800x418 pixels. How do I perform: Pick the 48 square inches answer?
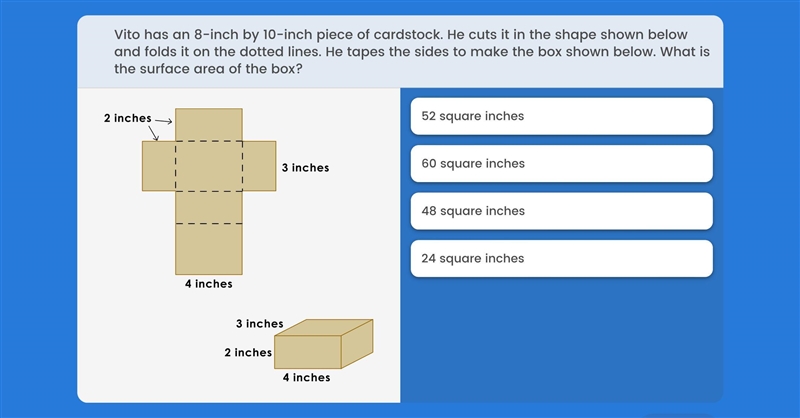[561, 211]
